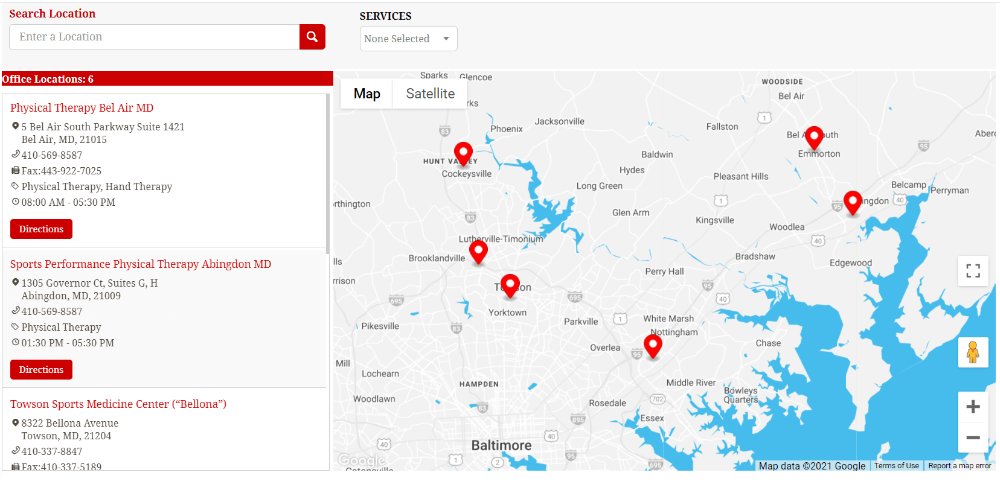The height and width of the screenshot is (488, 1000).
Task: Open the Services None Selected dropdown
Action: click(x=408, y=39)
